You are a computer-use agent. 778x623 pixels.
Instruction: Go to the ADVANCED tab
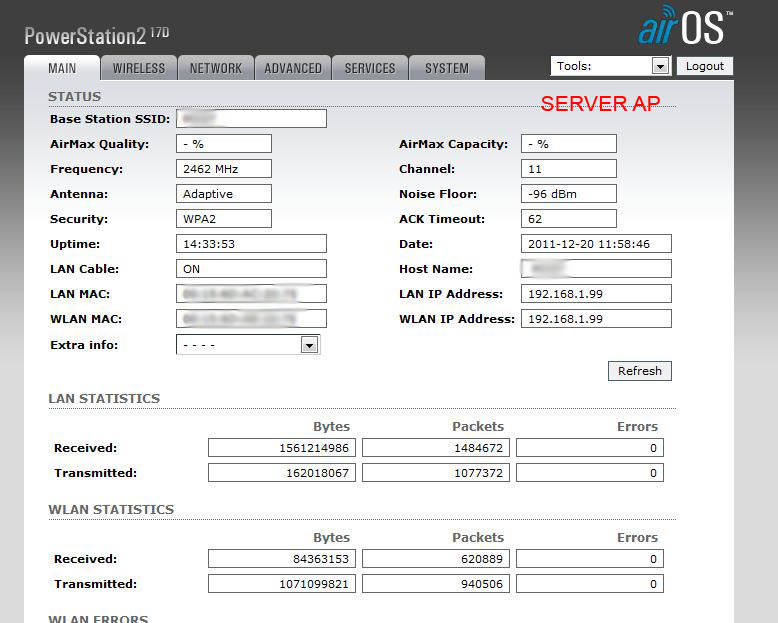[293, 68]
